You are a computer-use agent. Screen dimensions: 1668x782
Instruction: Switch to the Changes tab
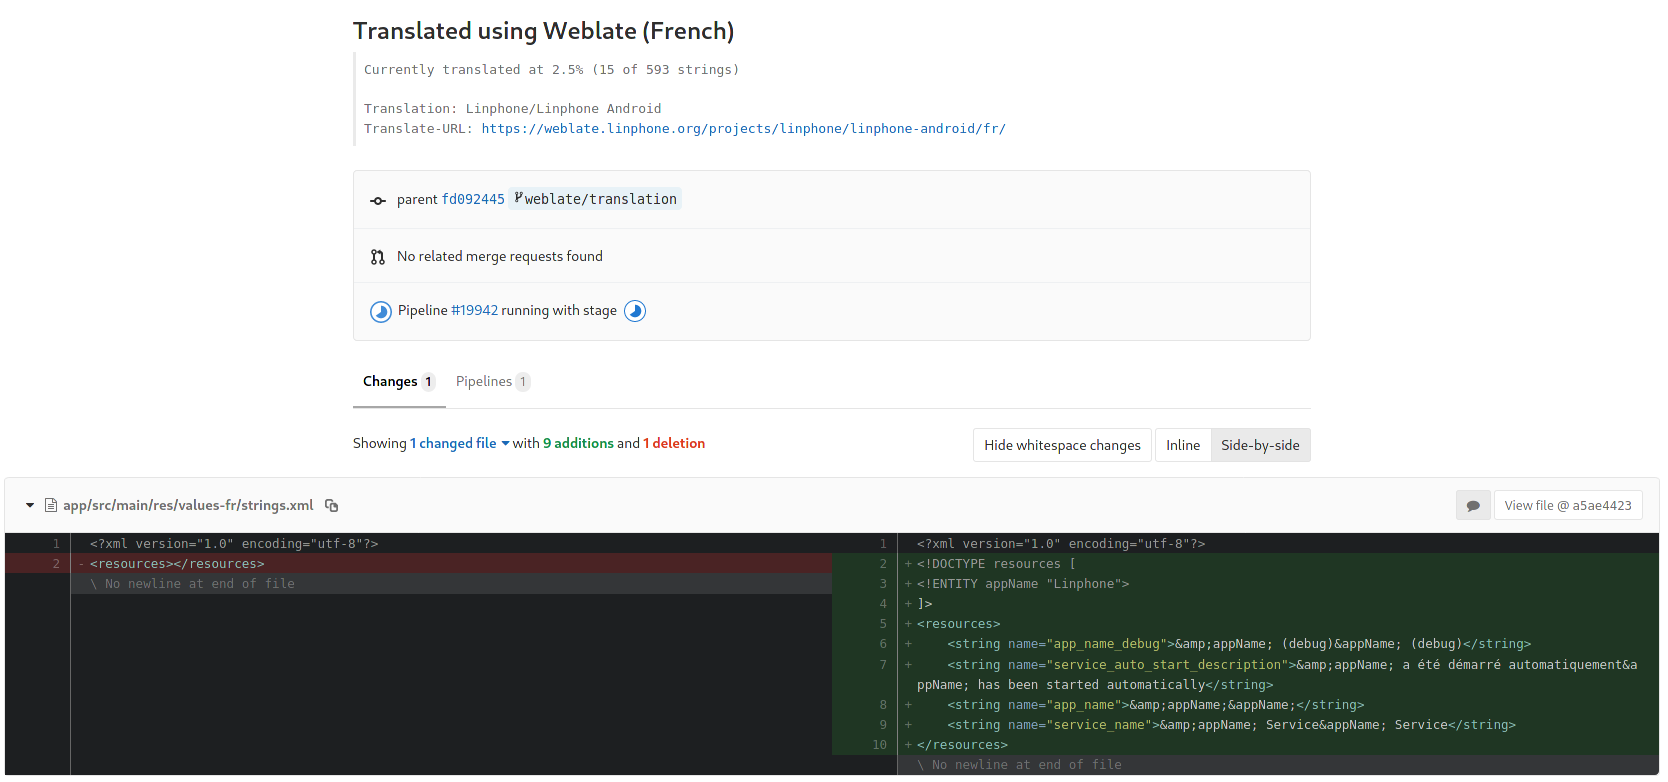pyautogui.click(x=399, y=382)
